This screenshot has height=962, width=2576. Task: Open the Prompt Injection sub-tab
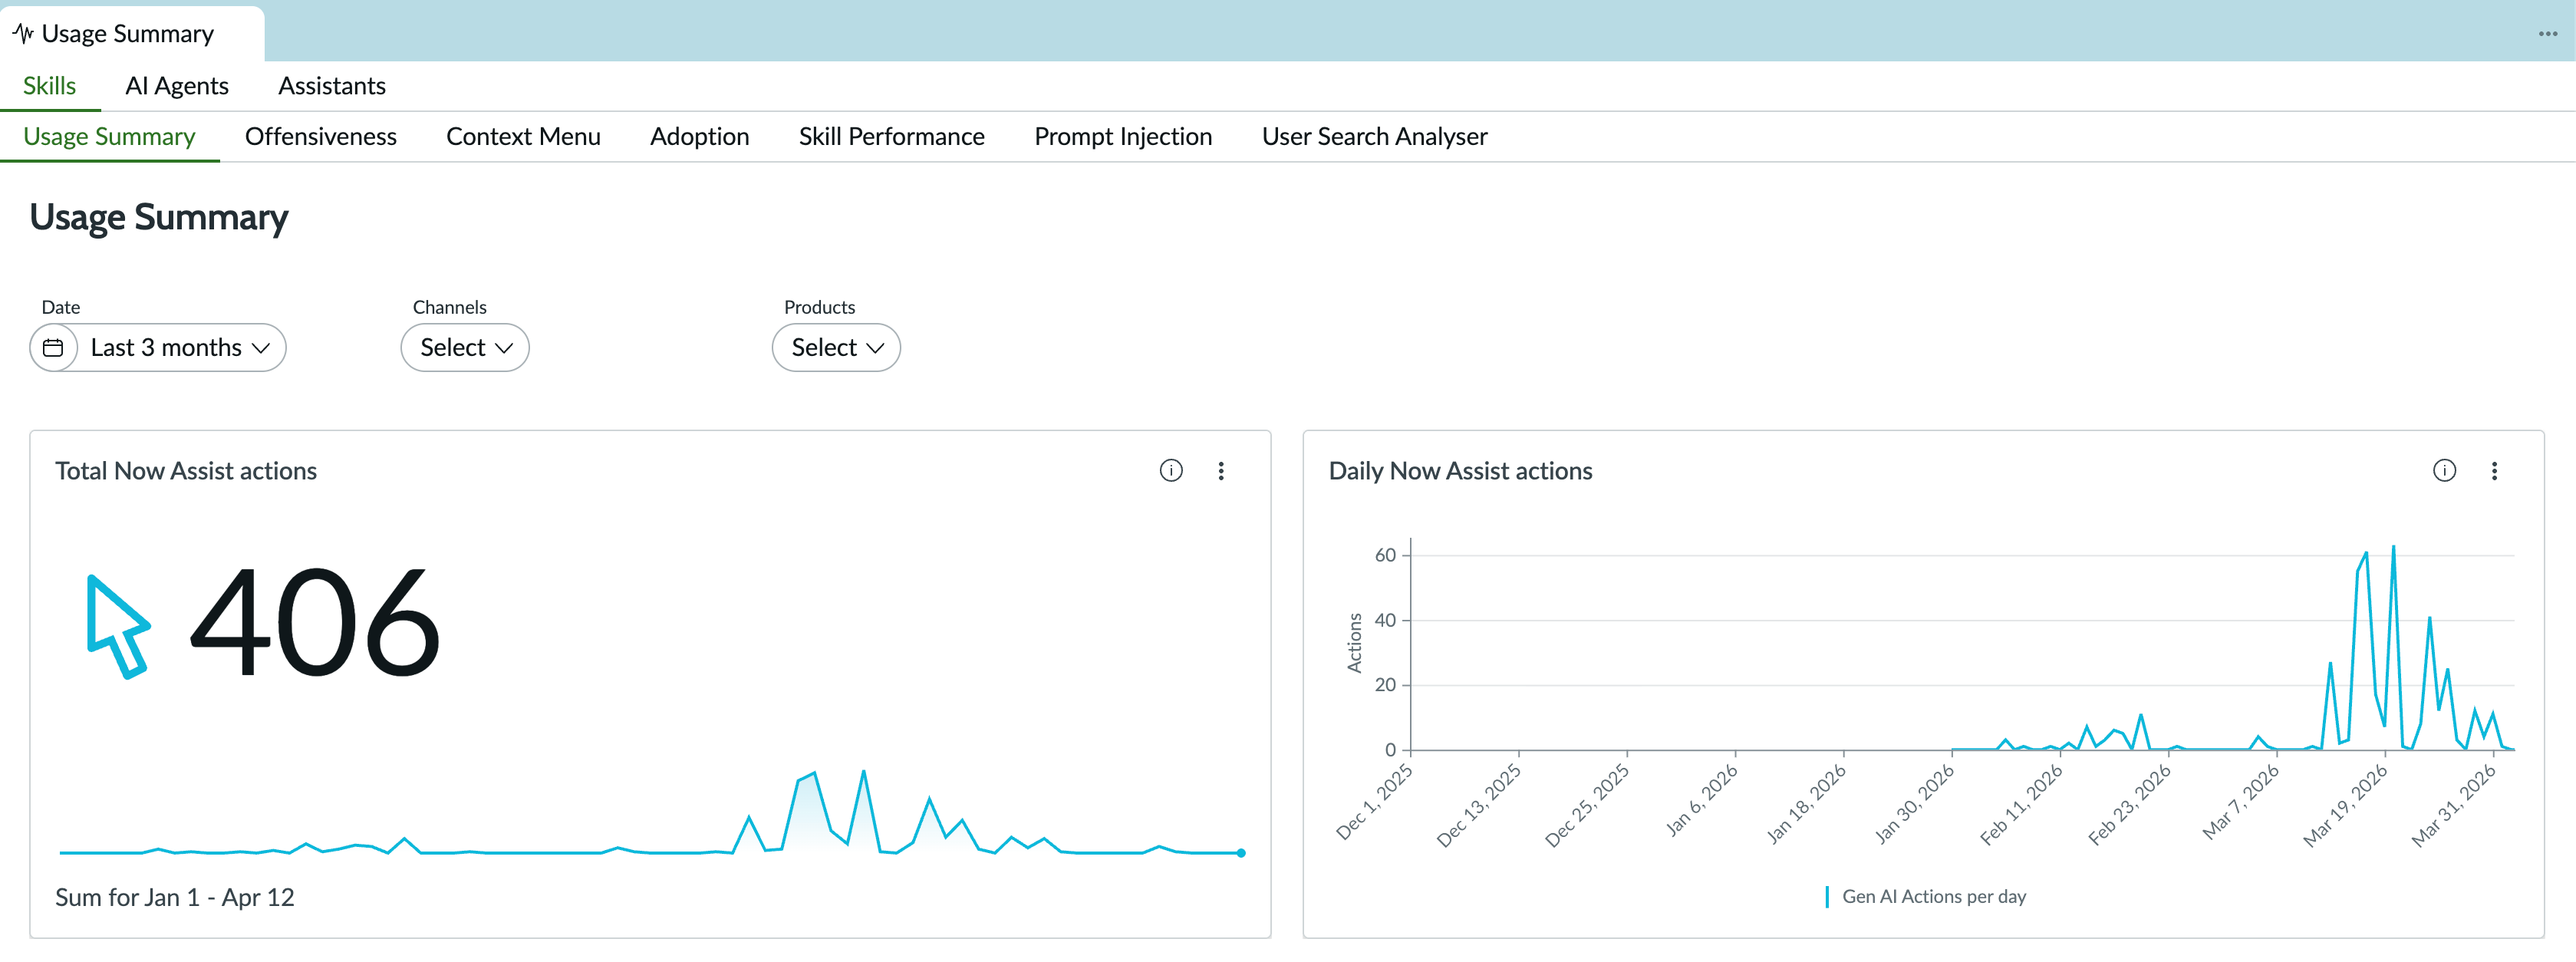click(x=1123, y=136)
